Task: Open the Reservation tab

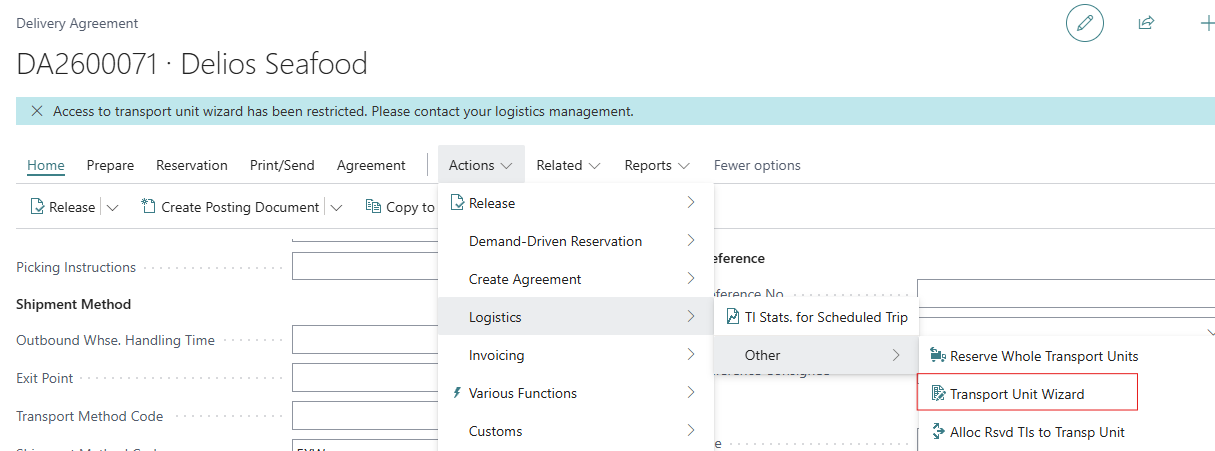Action: [x=192, y=165]
